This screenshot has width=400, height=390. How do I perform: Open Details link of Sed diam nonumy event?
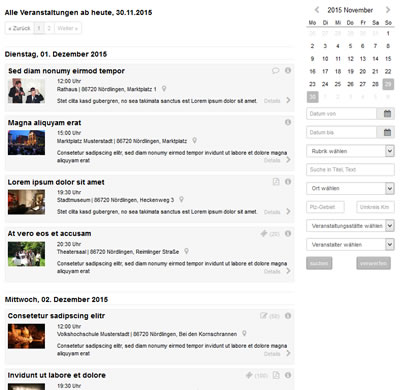pos(272,101)
